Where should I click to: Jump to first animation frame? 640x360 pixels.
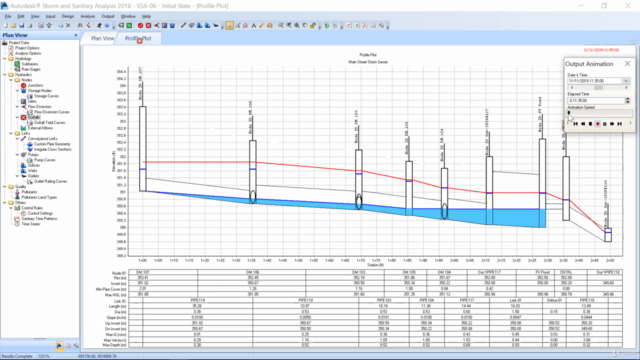(x=576, y=124)
